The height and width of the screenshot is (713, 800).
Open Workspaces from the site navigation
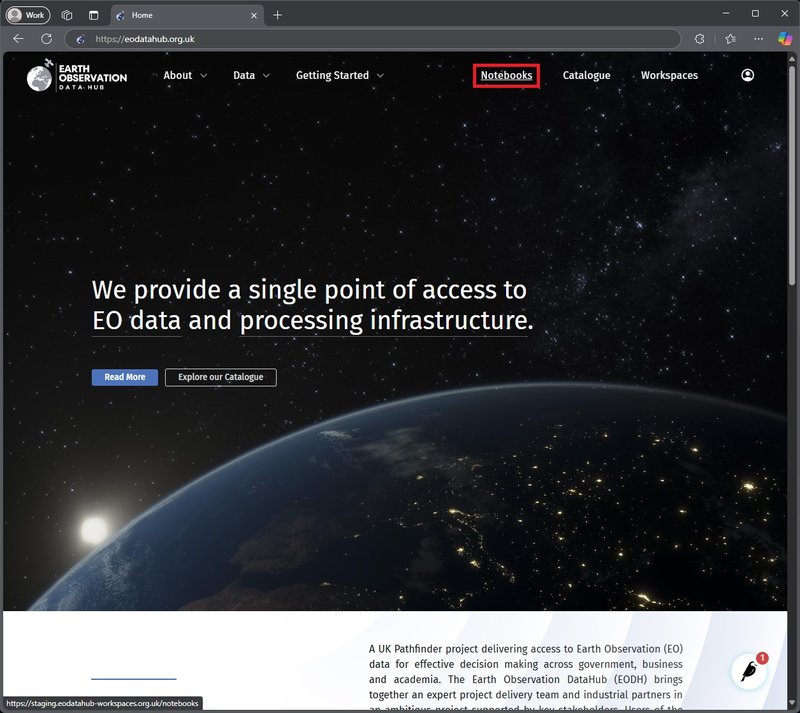(x=669, y=75)
